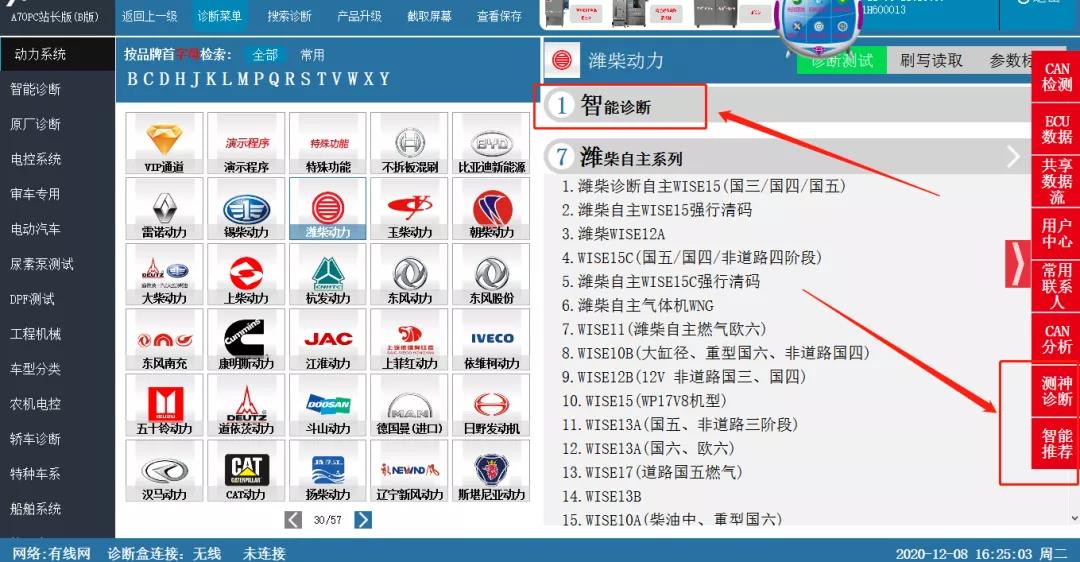1080x562 pixels.
Task: Select the 江淮动力 JAC icon
Action: (328, 340)
